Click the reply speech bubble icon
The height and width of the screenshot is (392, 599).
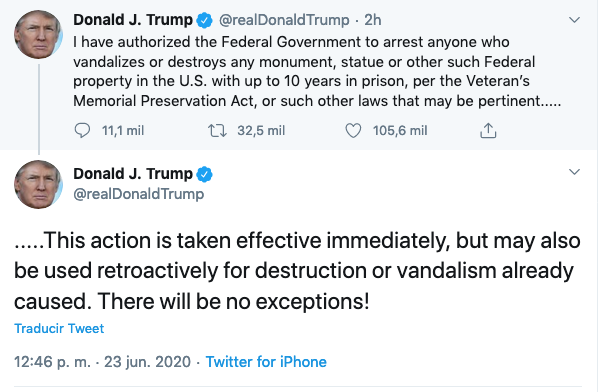(82, 131)
